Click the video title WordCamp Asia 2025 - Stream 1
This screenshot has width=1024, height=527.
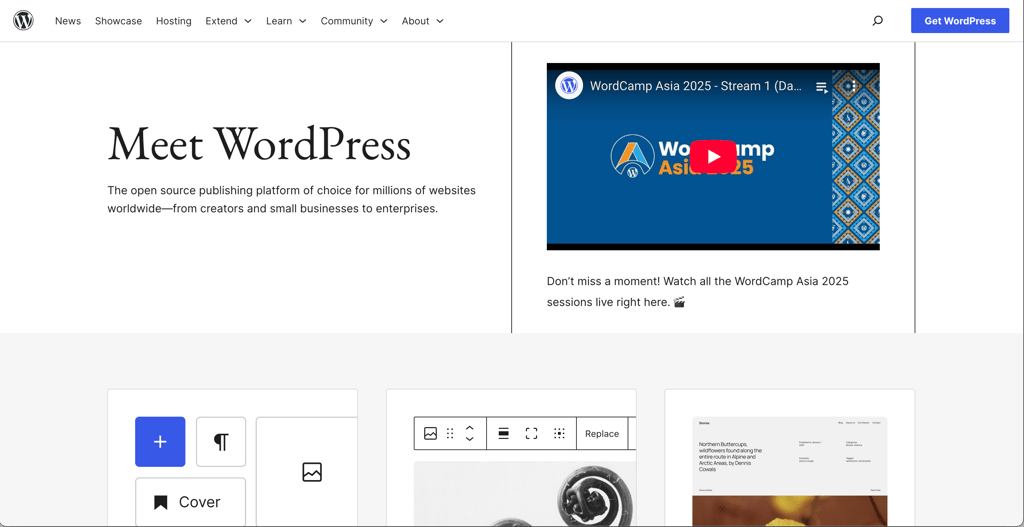(x=696, y=86)
